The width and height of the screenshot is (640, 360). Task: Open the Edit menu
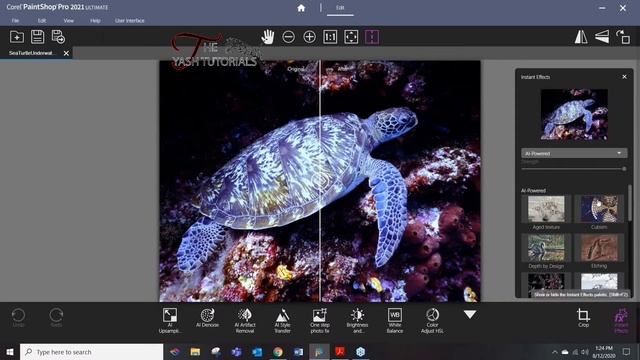click(42, 20)
